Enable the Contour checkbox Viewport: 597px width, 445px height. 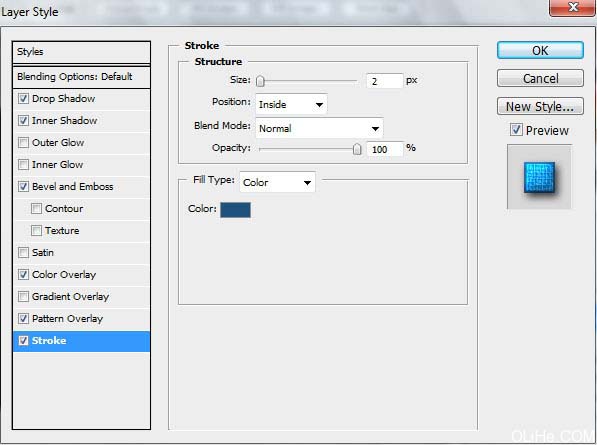[x=36, y=209]
